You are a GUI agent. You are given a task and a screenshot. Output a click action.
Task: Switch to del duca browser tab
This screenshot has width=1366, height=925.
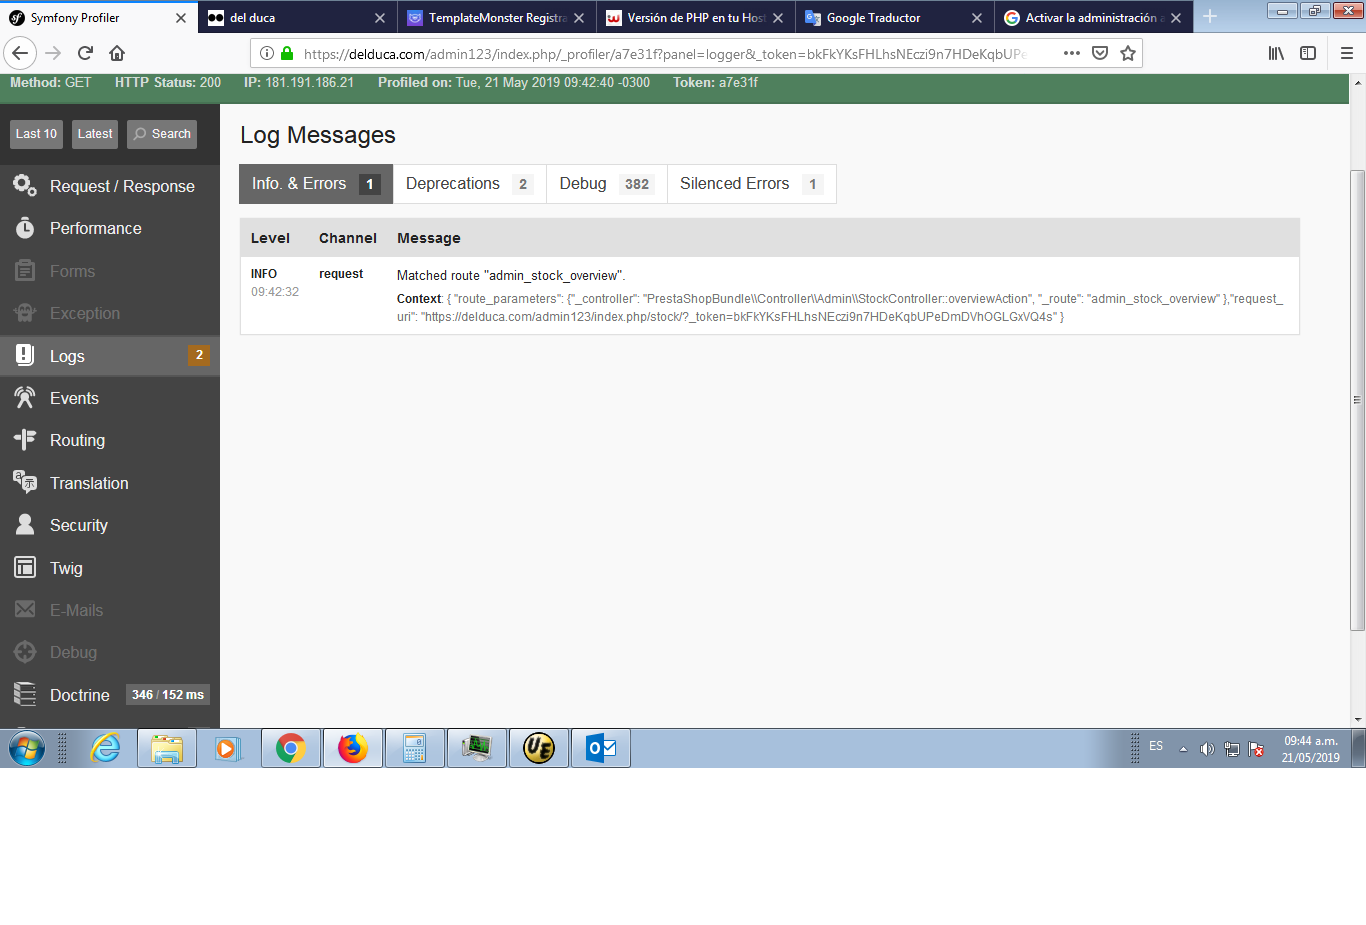pyautogui.click(x=297, y=18)
